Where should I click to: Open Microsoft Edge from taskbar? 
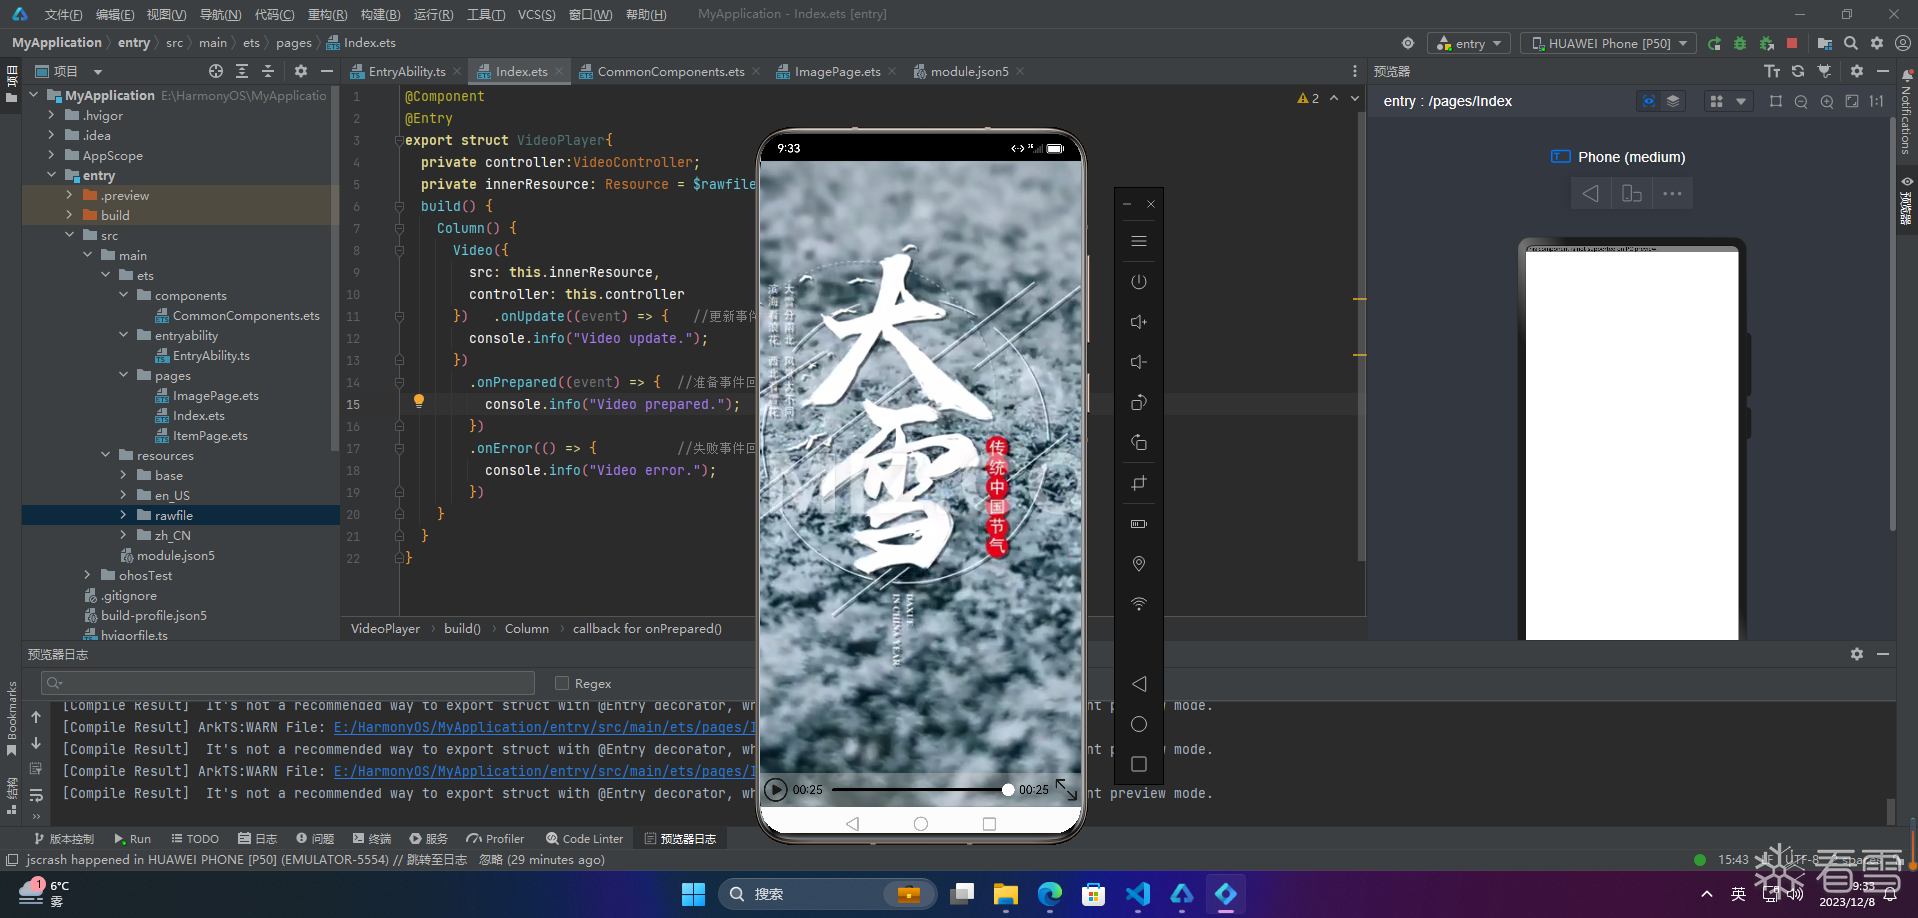click(x=1050, y=894)
